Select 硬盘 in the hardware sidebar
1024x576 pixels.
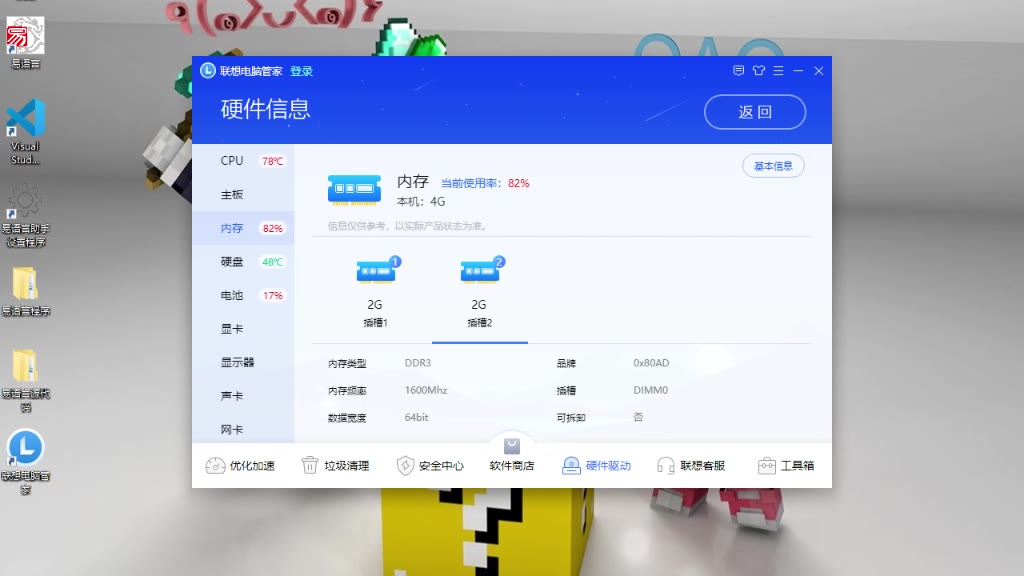(x=243, y=262)
